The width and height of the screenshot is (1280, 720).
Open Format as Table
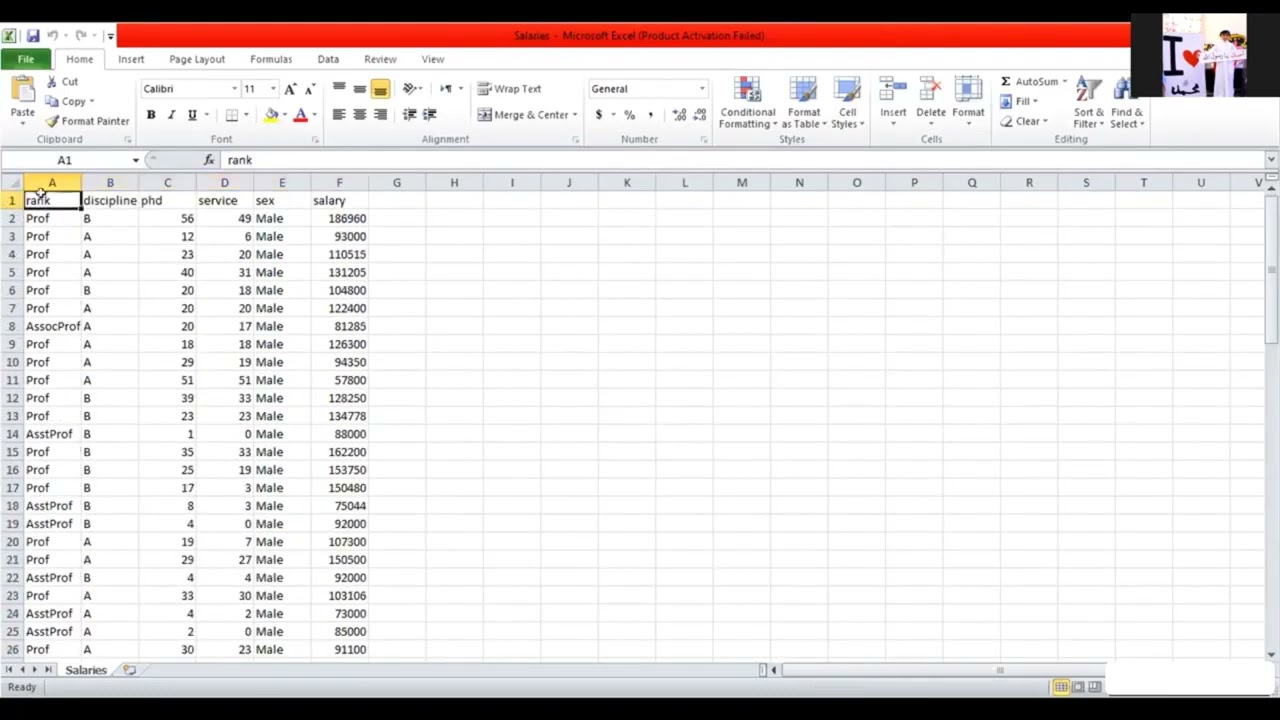803,103
